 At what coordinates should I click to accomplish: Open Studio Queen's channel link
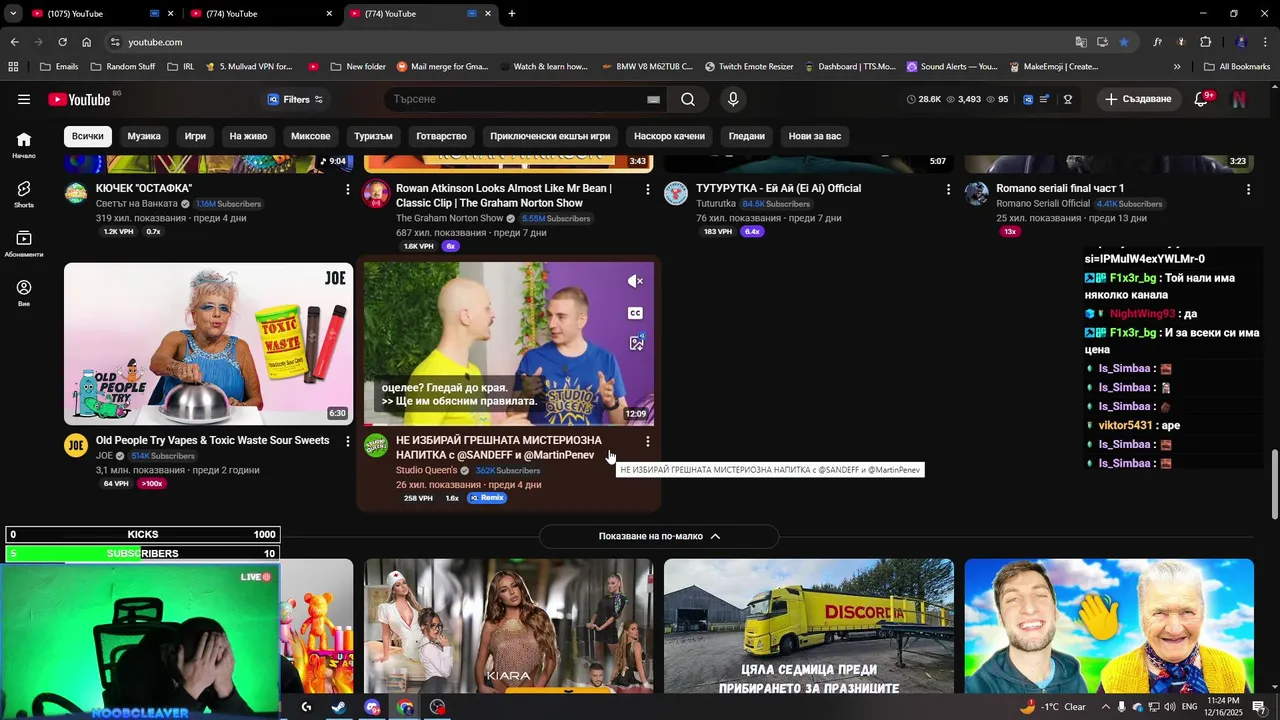pos(426,470)
